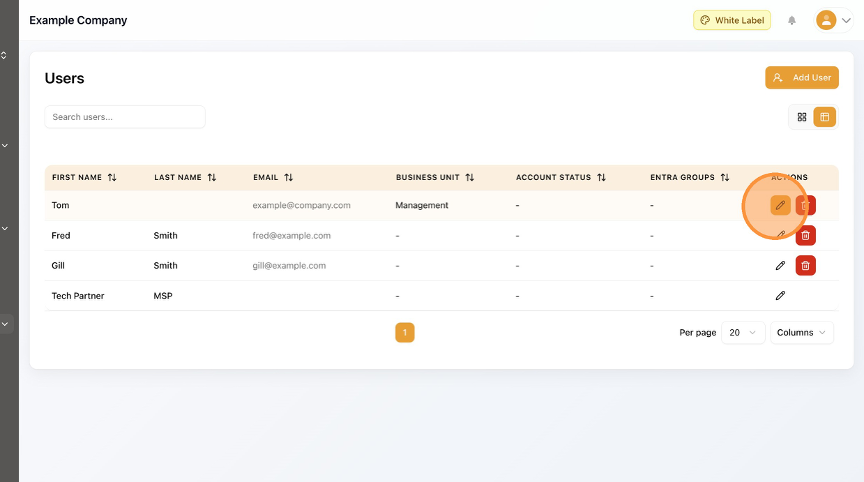Image resolution: width=864 pixels, height=482 pixels.
Task: Sort by Email column arrows
Action: pyautogui.click(x=288, y=178)
